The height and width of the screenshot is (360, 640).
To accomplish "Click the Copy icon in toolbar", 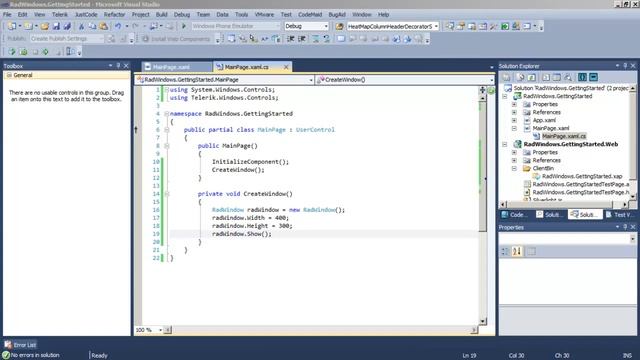I will click(92, 26).
